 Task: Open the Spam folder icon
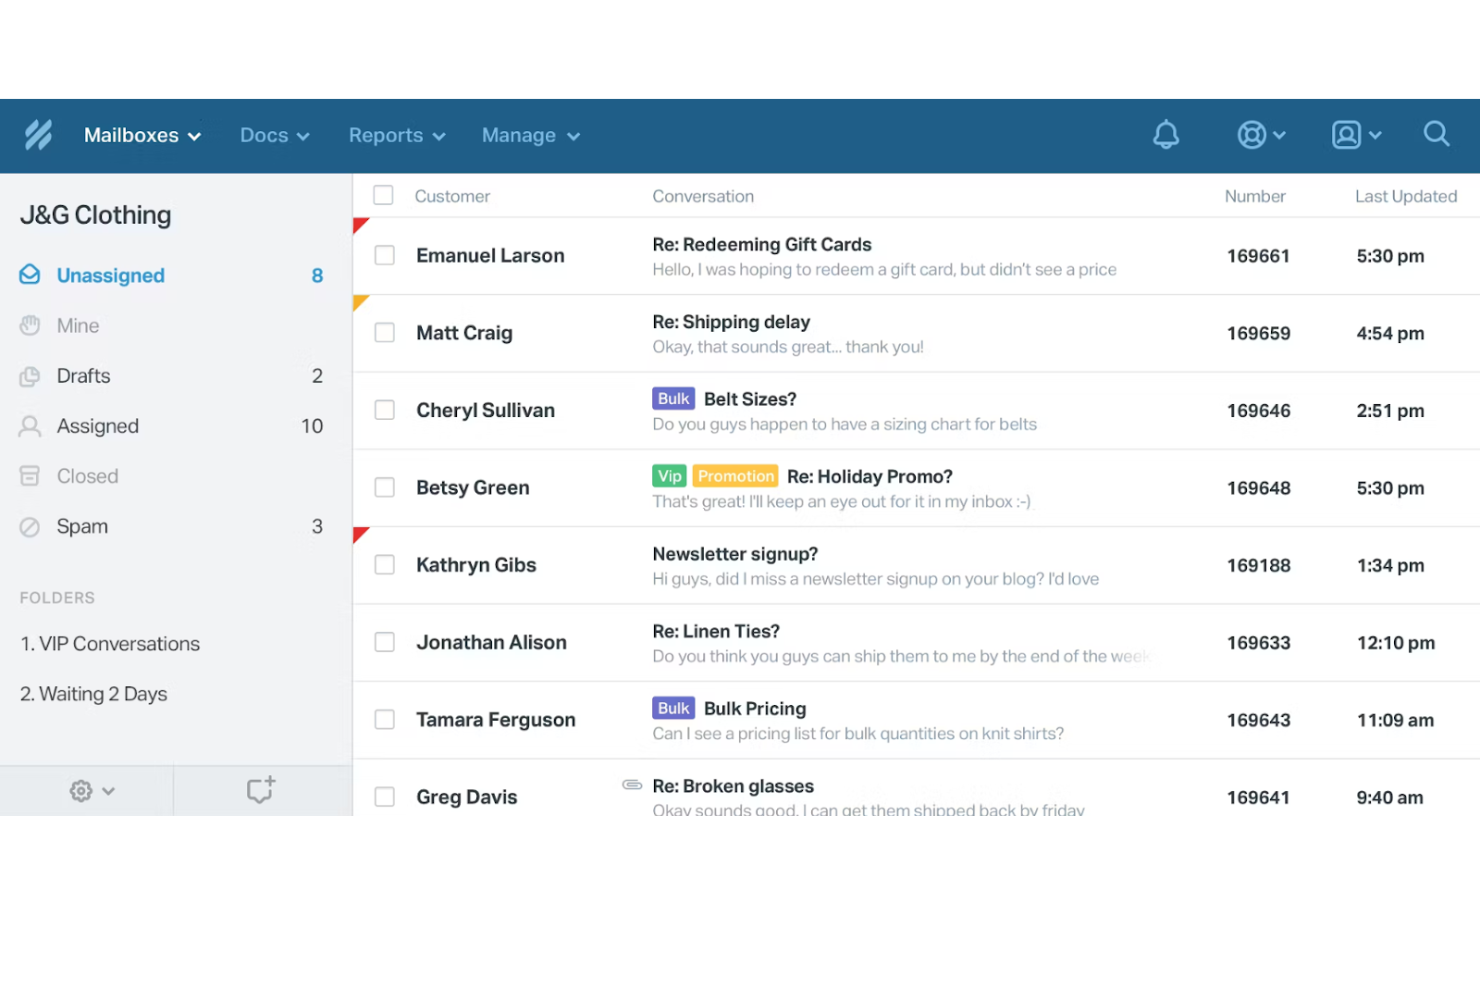[x=30, y=526]
